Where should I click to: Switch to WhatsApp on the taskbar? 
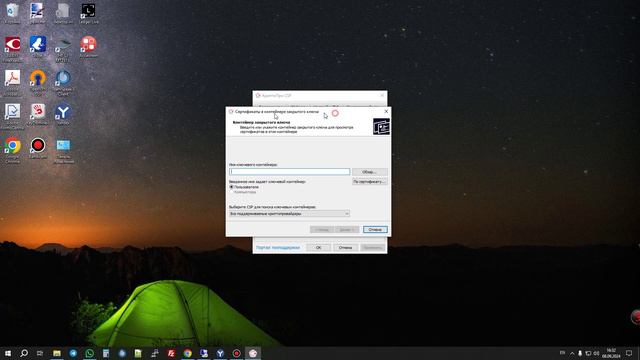coord(89,353)
